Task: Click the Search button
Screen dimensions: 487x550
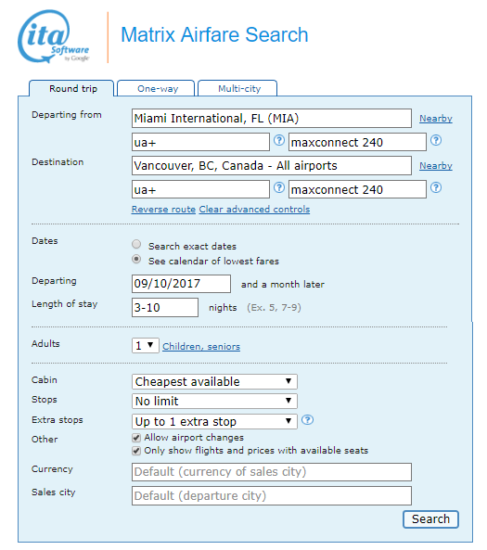Action: (x=431, y=519)
